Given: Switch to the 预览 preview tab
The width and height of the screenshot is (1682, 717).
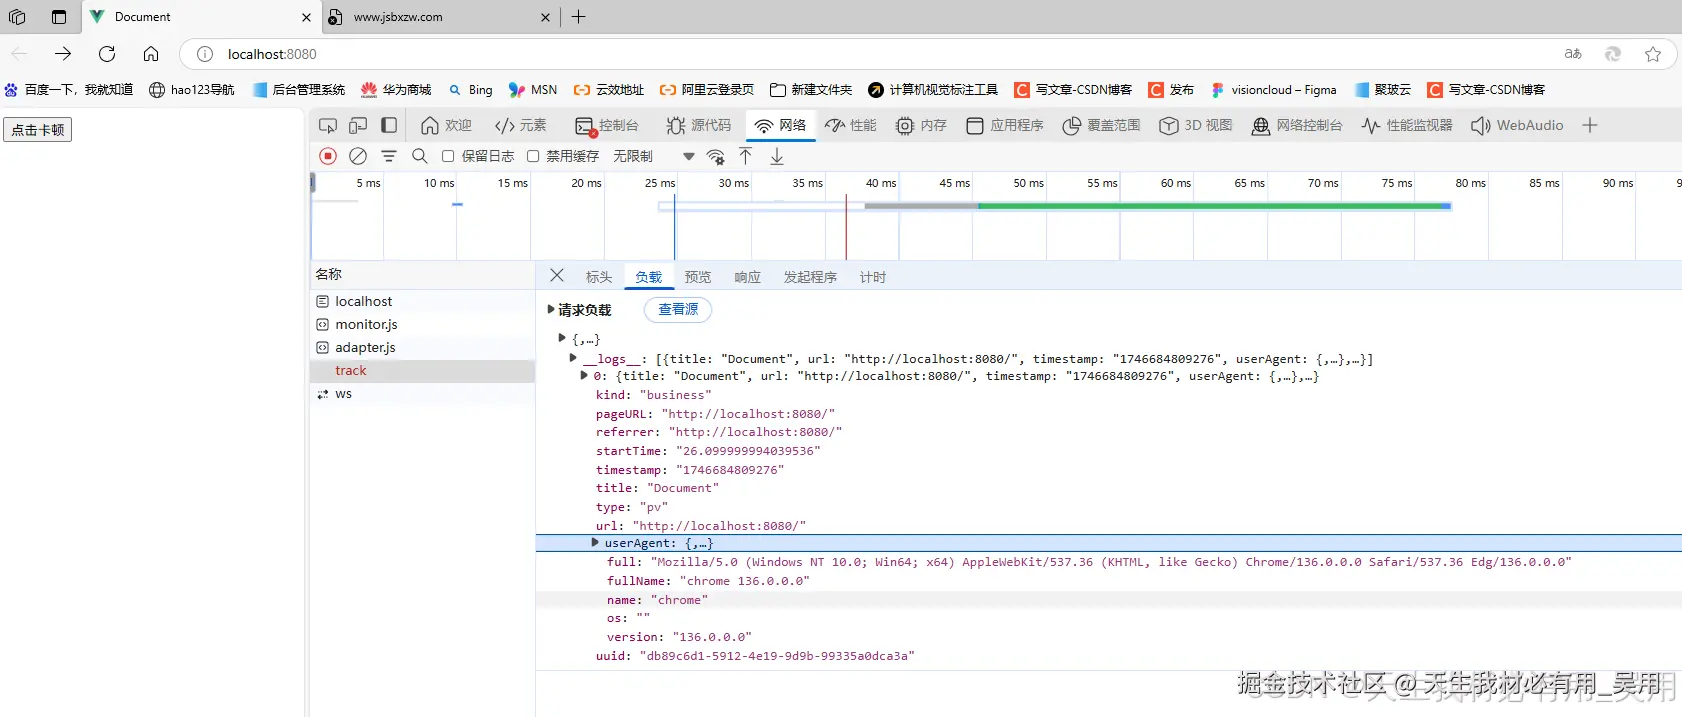Looking at the screenshot, I should [x=698, y=277].
